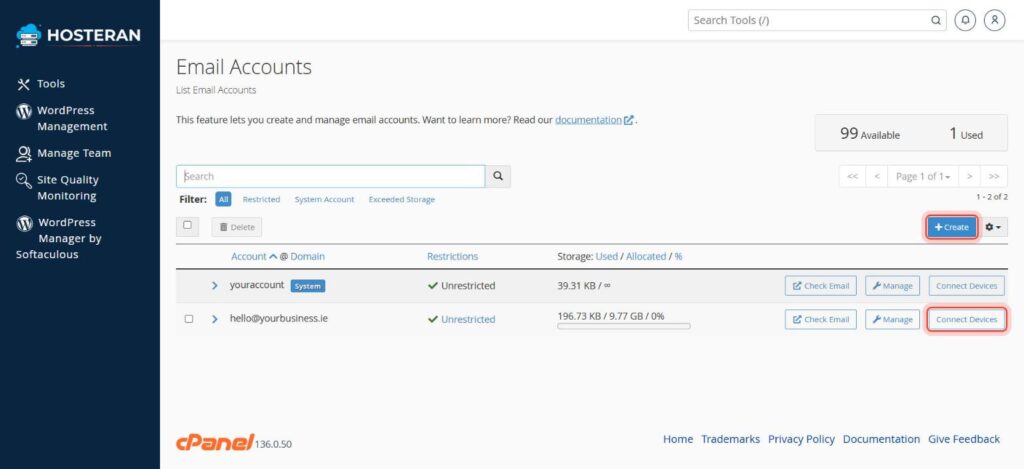
Task: Select the All filter
Action: tap(223, 199)
